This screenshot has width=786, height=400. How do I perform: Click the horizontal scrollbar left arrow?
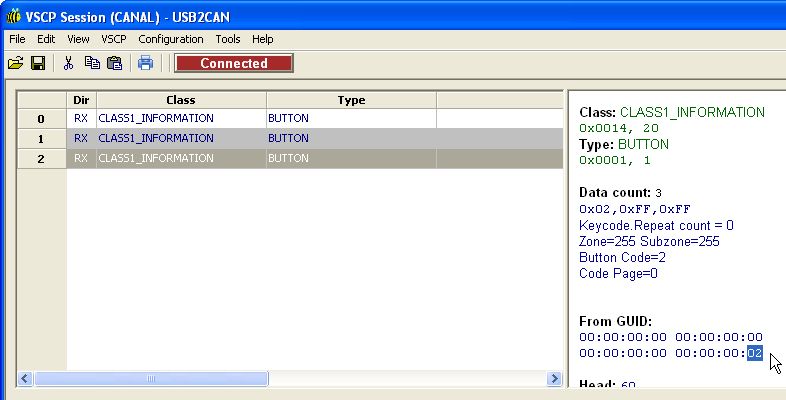tap(25, 379)
